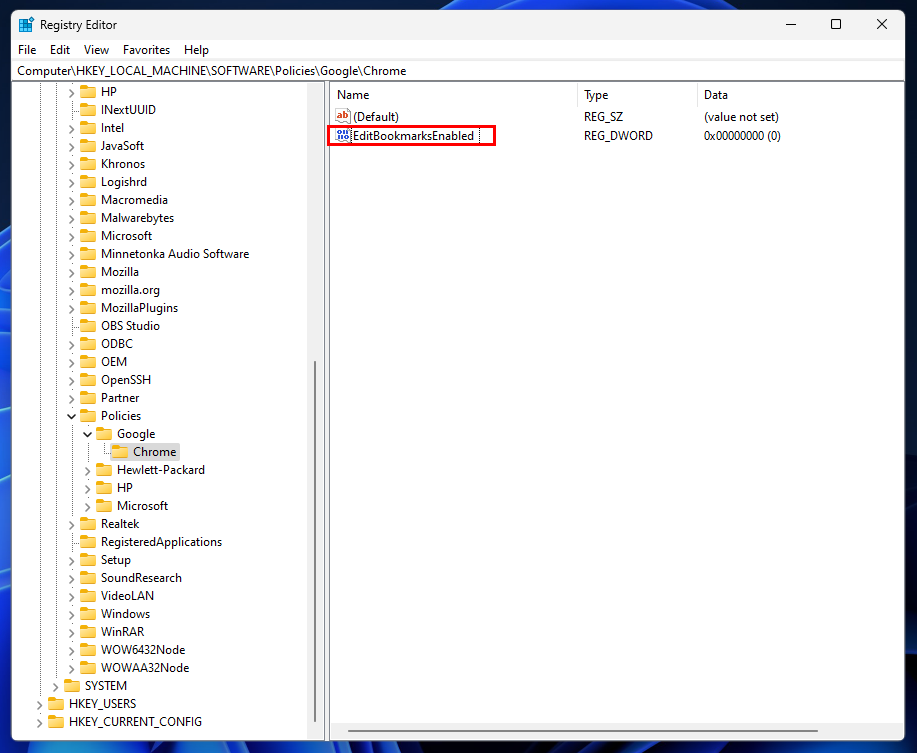Open the Edit menu

[x=60, y=50]
